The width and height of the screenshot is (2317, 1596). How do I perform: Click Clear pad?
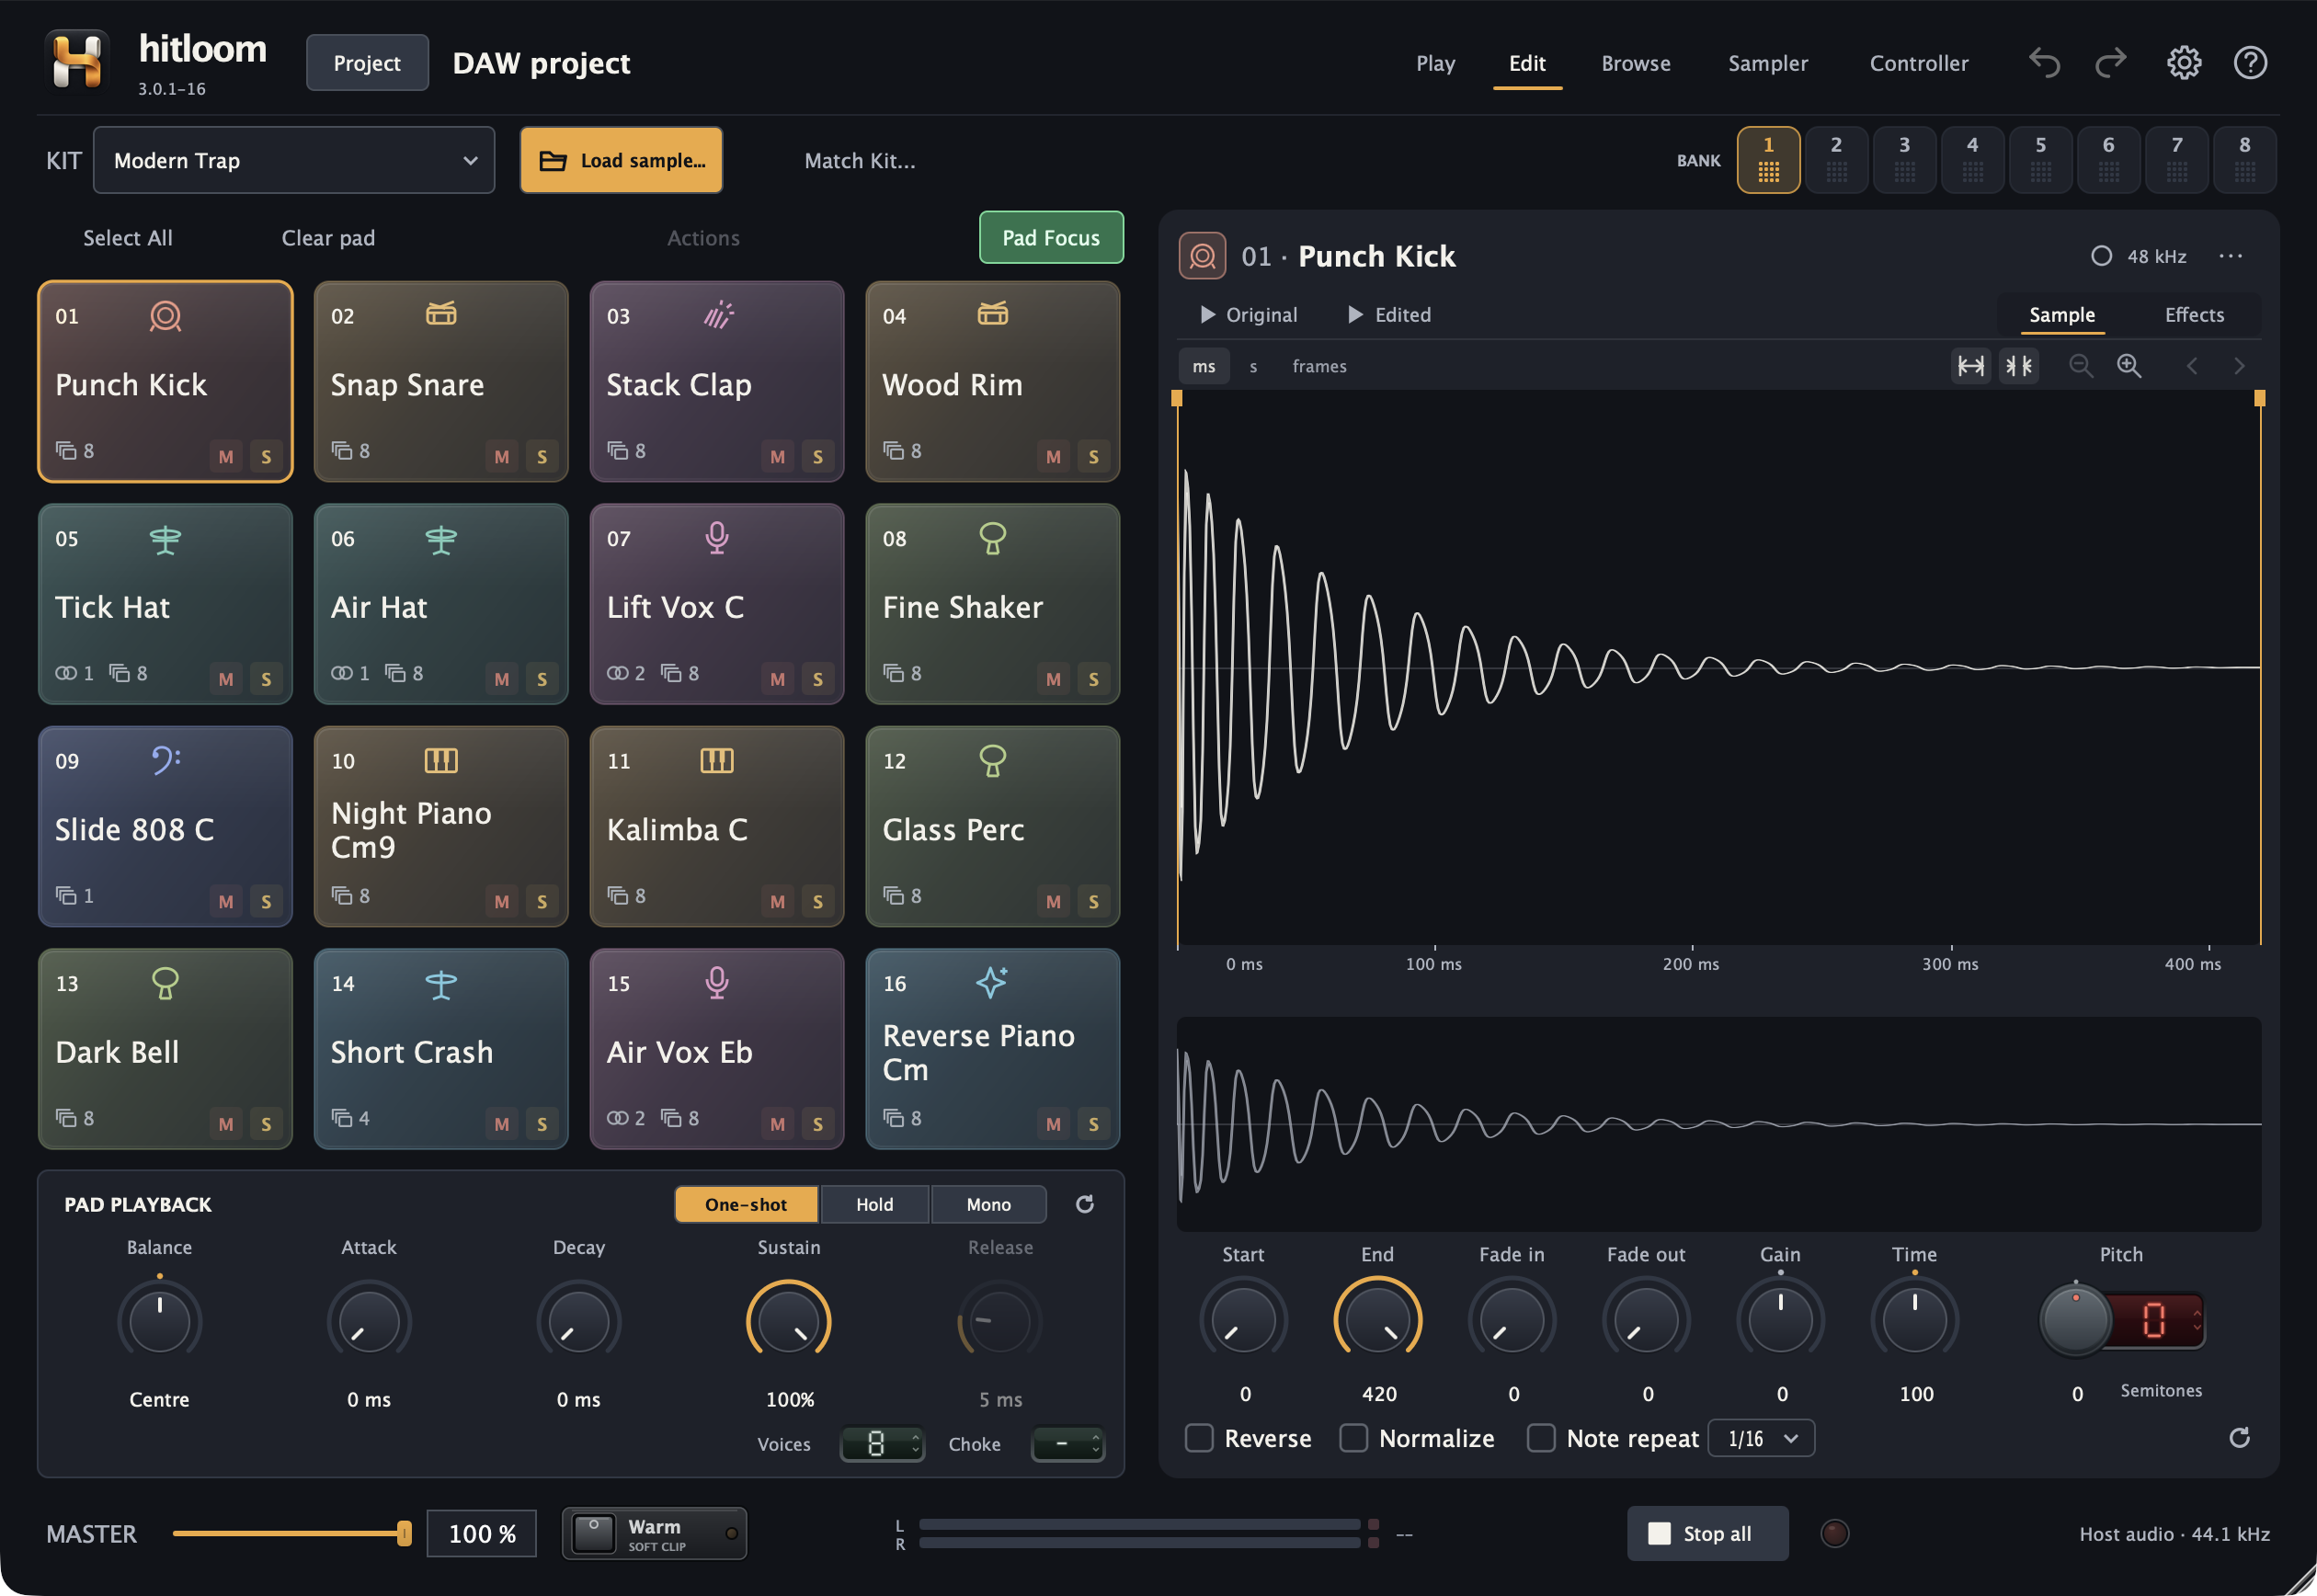[x=328, y=238]
